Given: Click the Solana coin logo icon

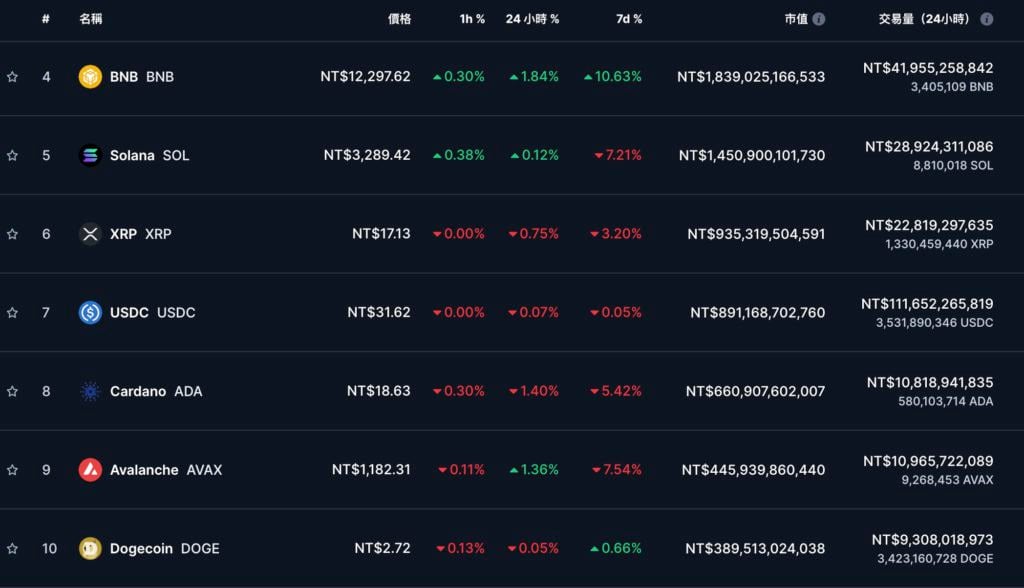Looking at the screenshot, I should coord(90,155).
